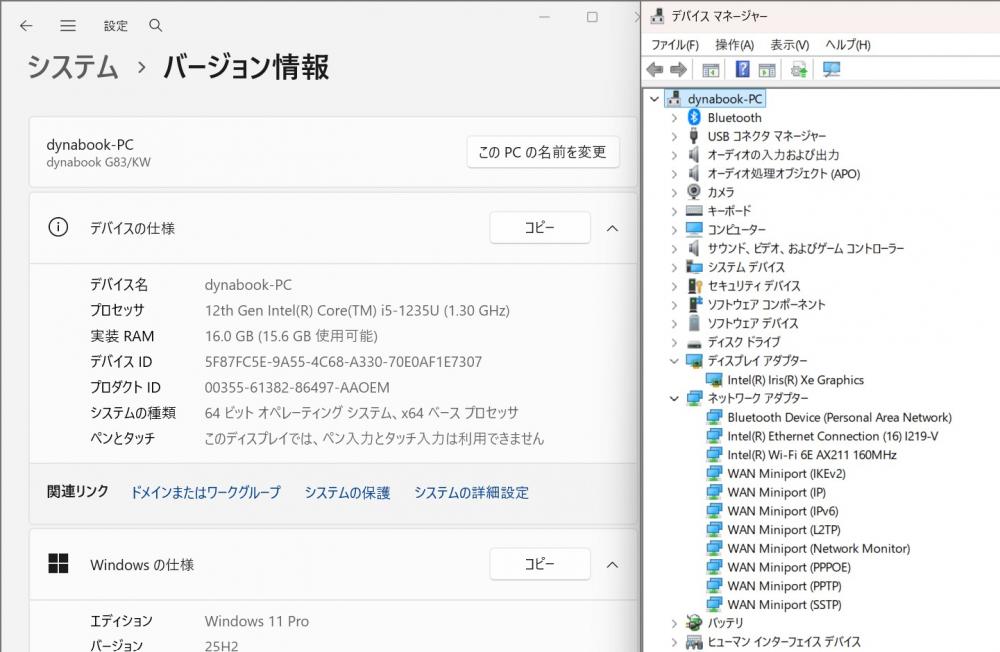Click Bluetooth icon in device tree
The width and height of the screenshot is (1000, 652).
(695, 117)
